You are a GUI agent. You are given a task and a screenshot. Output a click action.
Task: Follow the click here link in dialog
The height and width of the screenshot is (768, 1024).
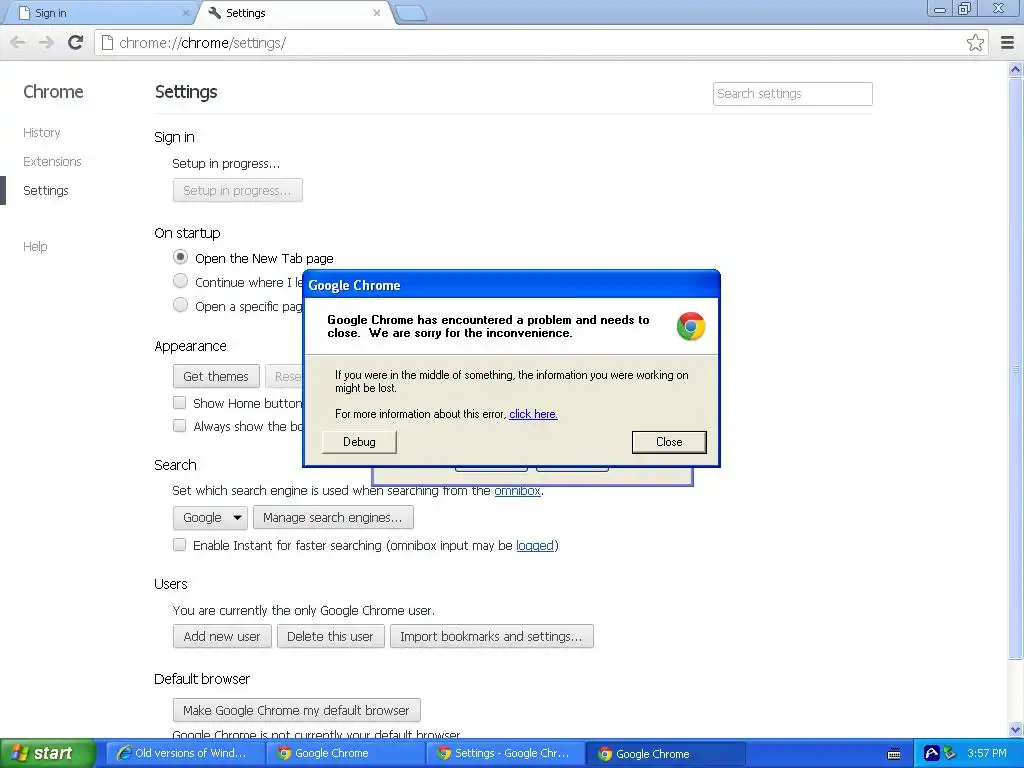coord(533,414)
